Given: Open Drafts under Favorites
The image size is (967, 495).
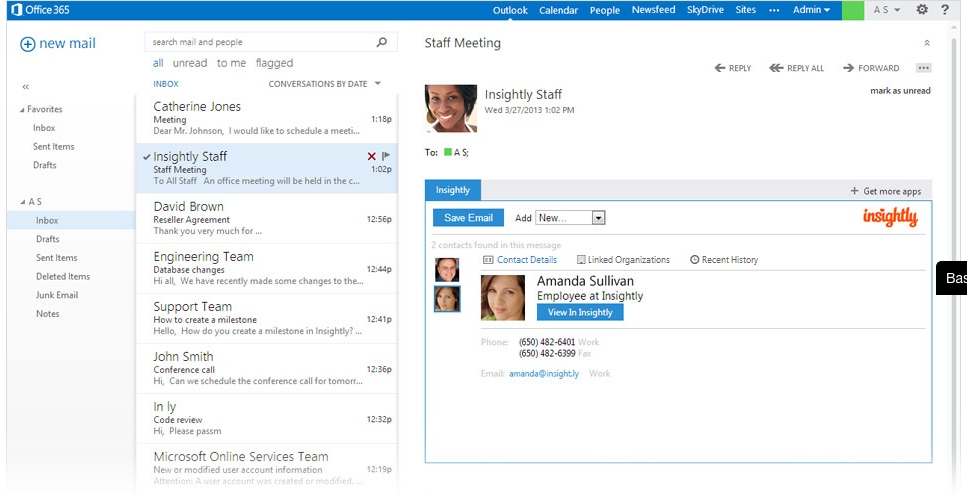Looking at the screenshot, I should pyautogui.click(x=44, y=165).
